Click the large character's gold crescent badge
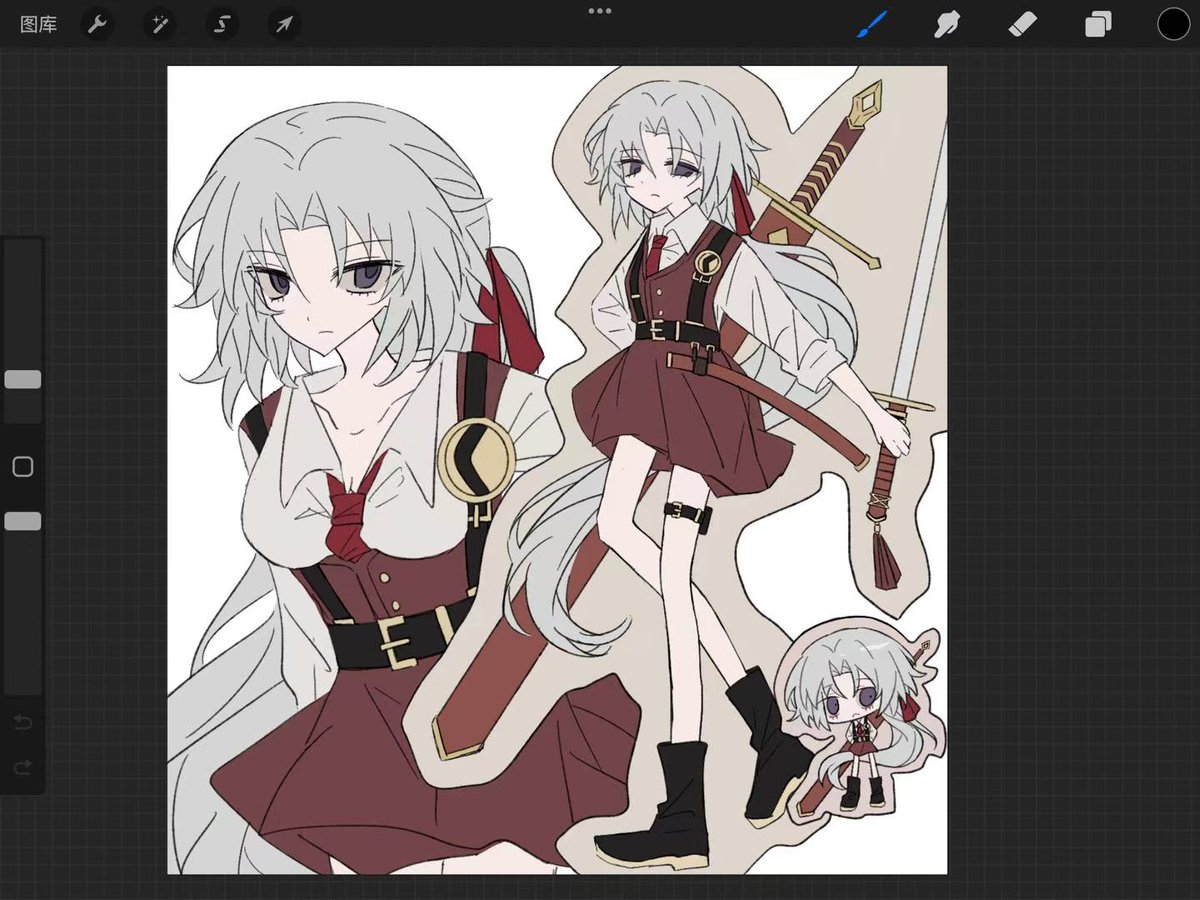This screenshot has height=900, width=1200. pyautogui.click(x=477, y=459)
